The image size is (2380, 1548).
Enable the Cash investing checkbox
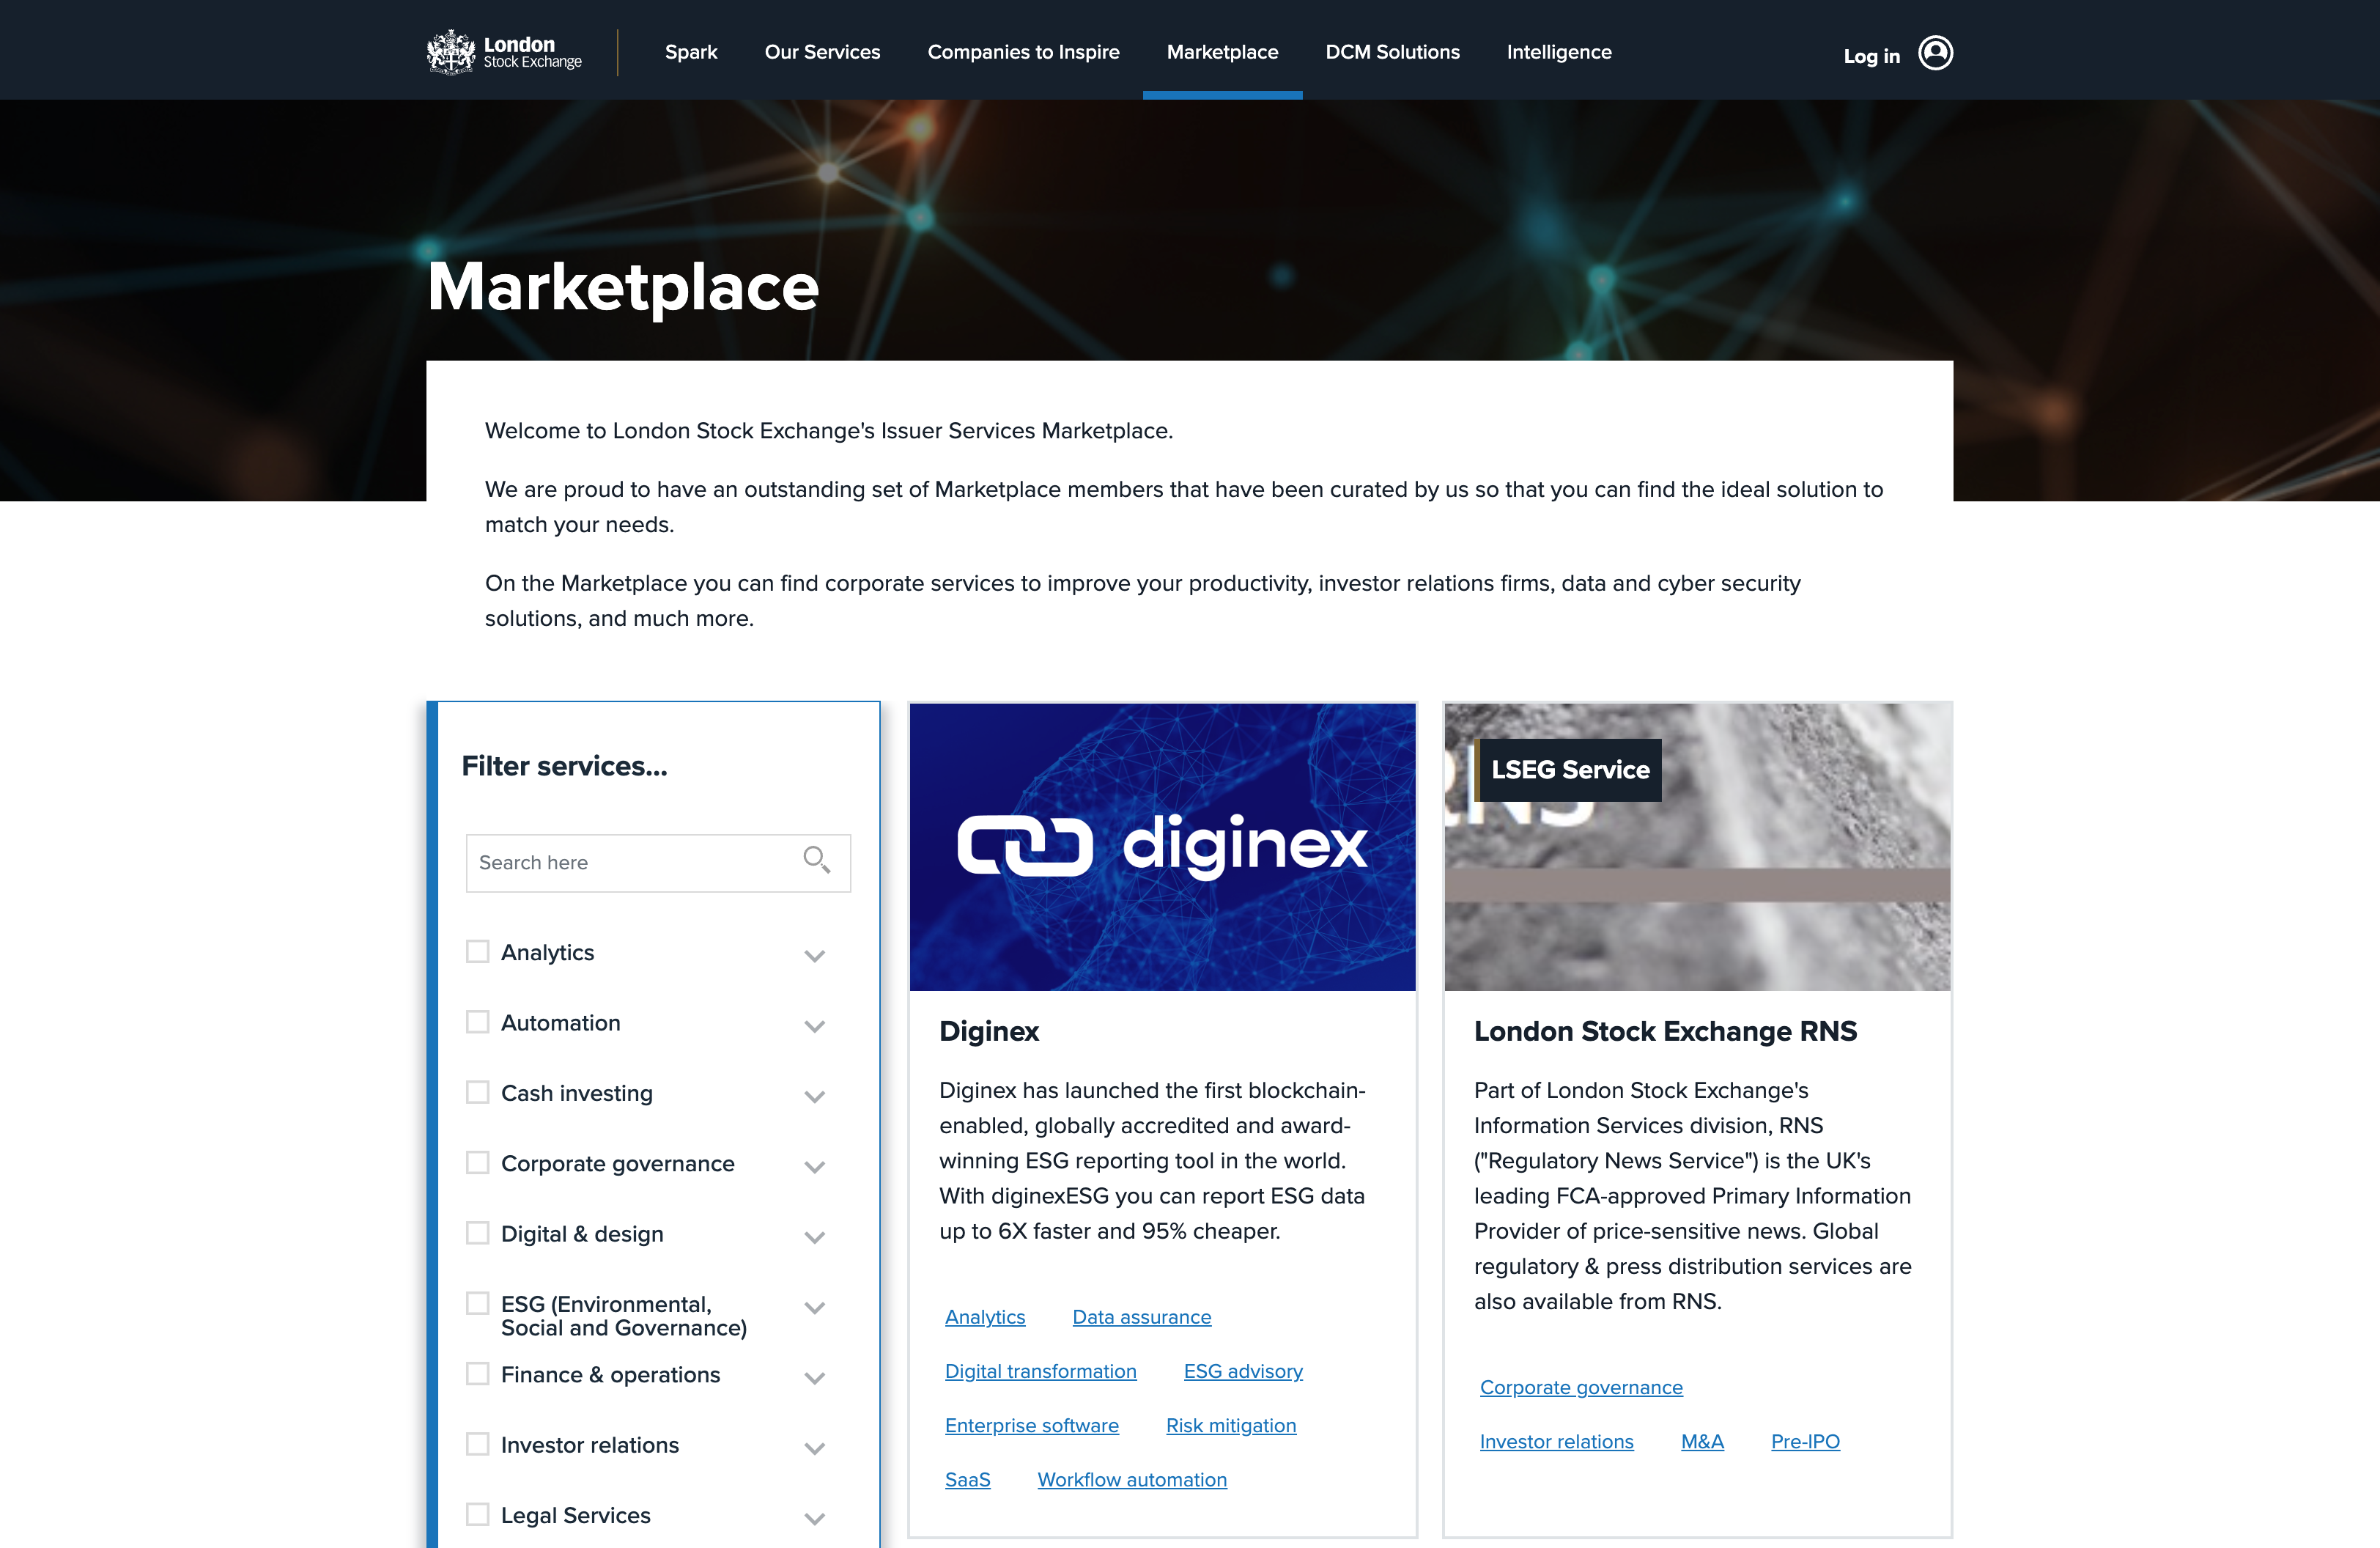(x=478, y=1092)
